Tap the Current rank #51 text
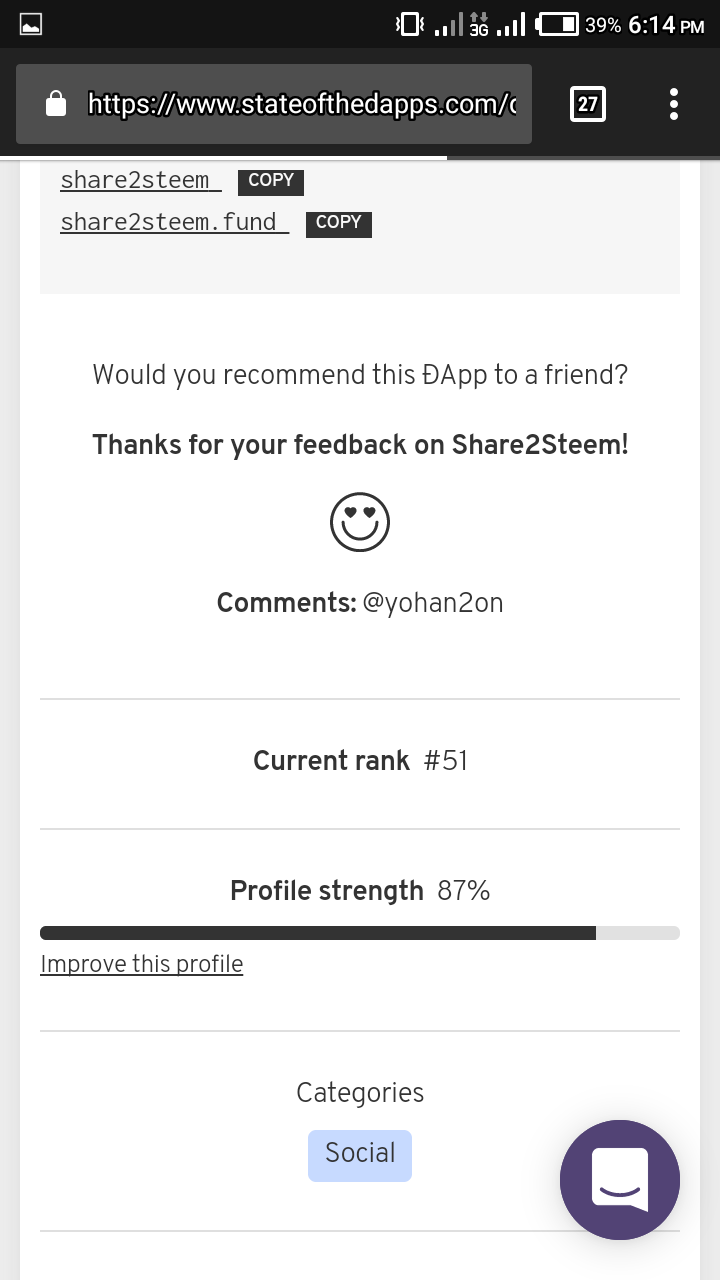The width and height of the screenshot is (720, 1280). pos(360,761)
